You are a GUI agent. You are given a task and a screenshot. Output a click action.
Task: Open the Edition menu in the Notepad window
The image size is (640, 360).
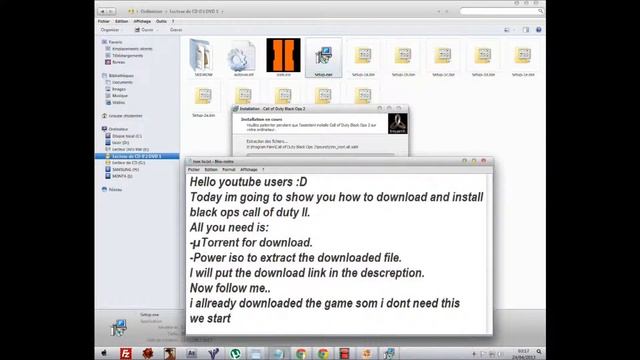(211, 169)
